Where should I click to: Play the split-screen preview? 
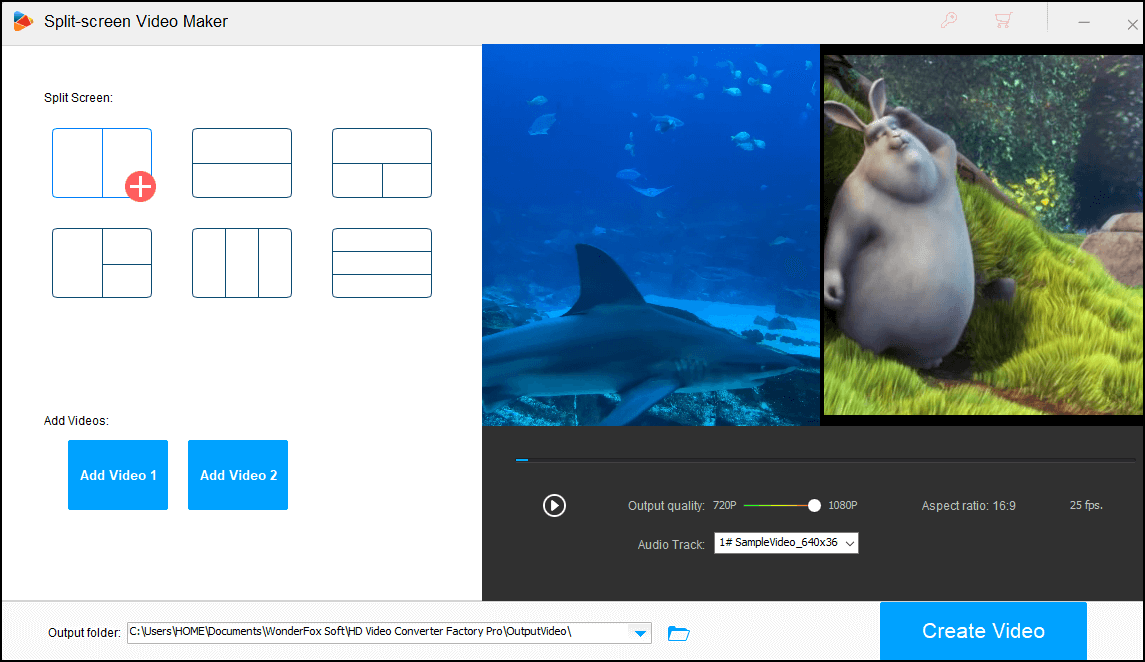pyautogui.click(x=554, y=505)
